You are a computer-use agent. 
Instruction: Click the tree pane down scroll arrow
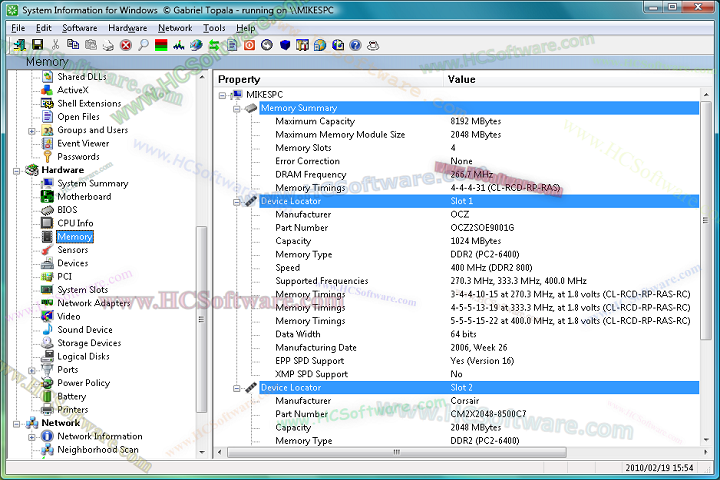click(202, 452)
